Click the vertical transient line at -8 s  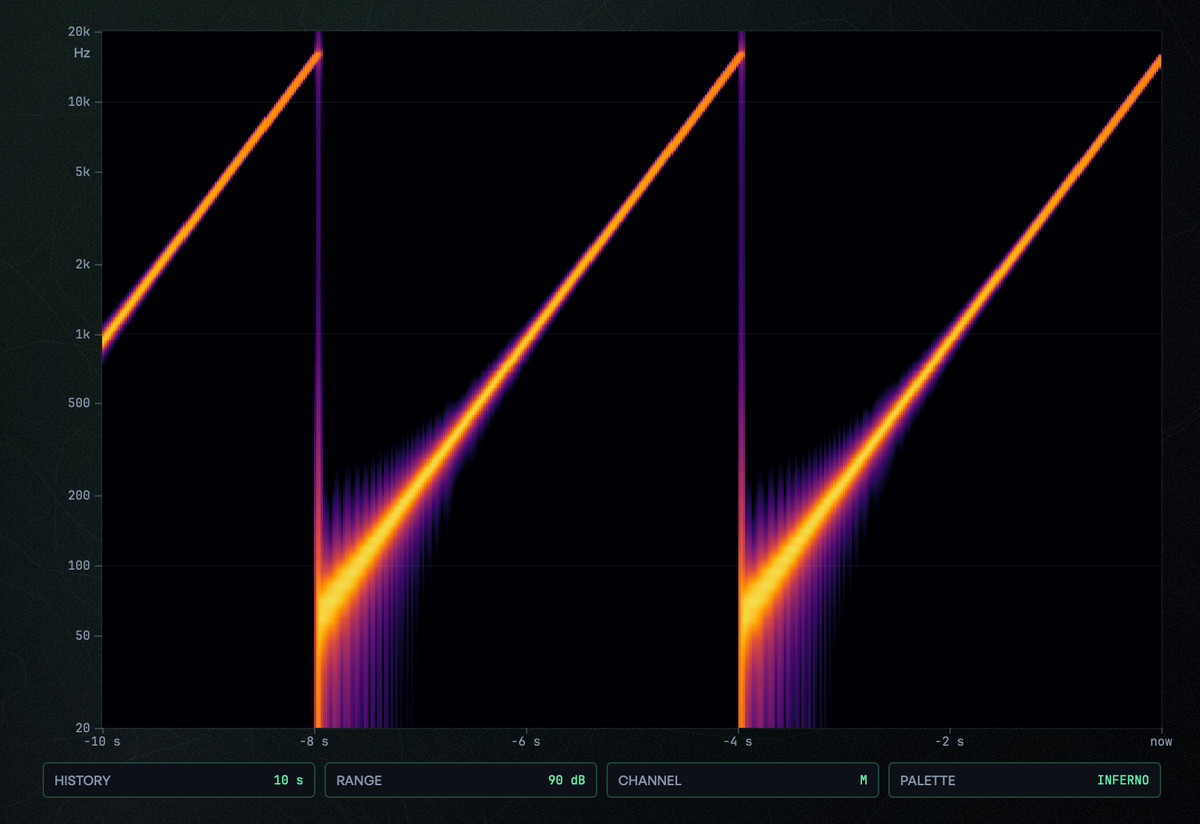318,379
